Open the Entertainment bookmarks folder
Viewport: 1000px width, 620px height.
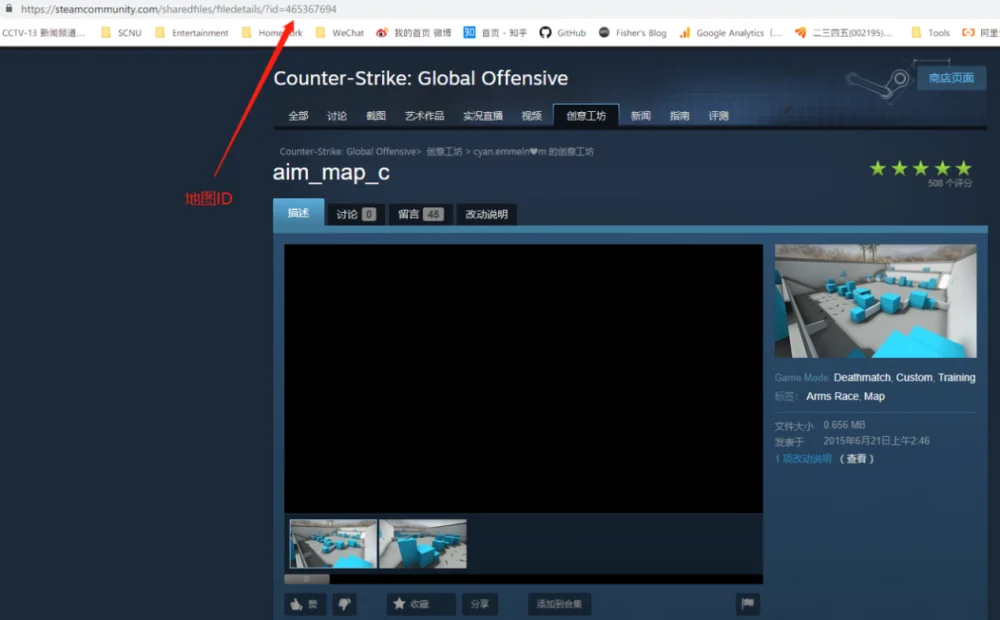click(191, 33)
